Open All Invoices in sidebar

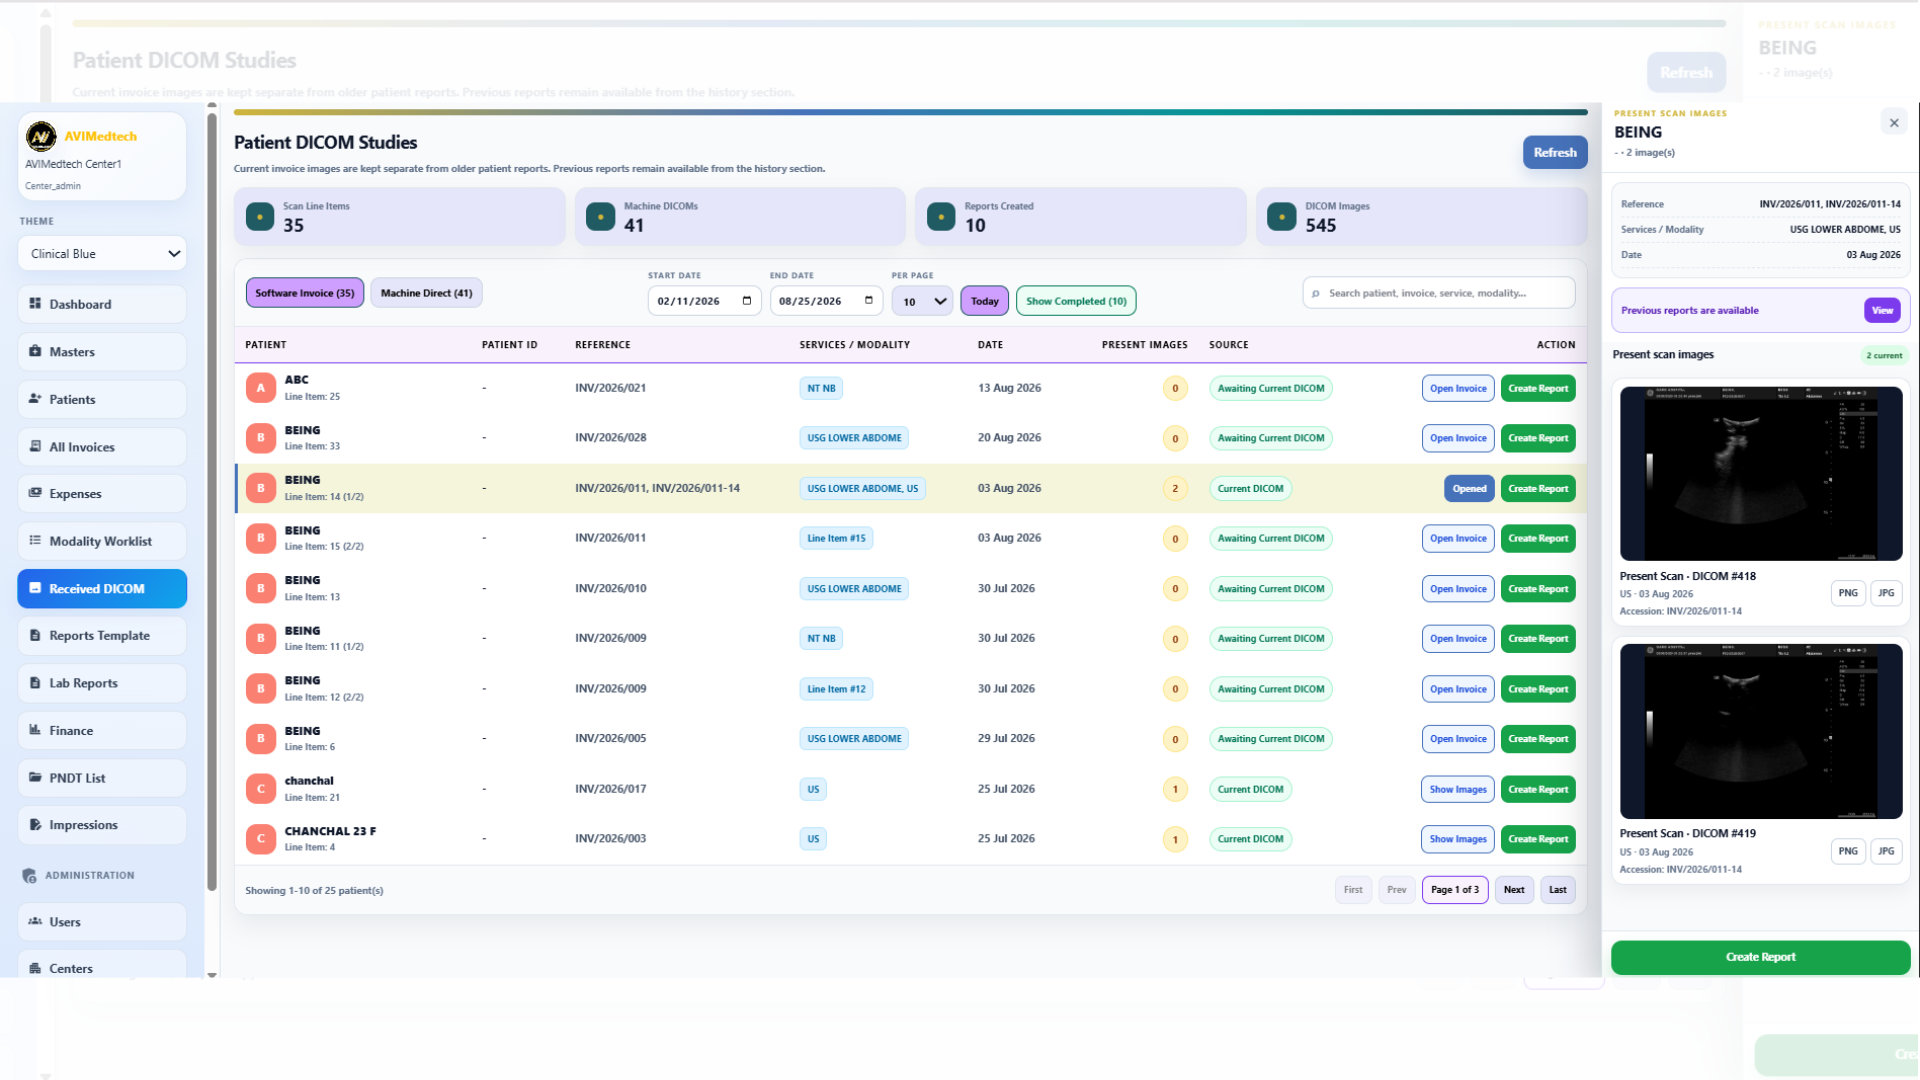(102, 447)
